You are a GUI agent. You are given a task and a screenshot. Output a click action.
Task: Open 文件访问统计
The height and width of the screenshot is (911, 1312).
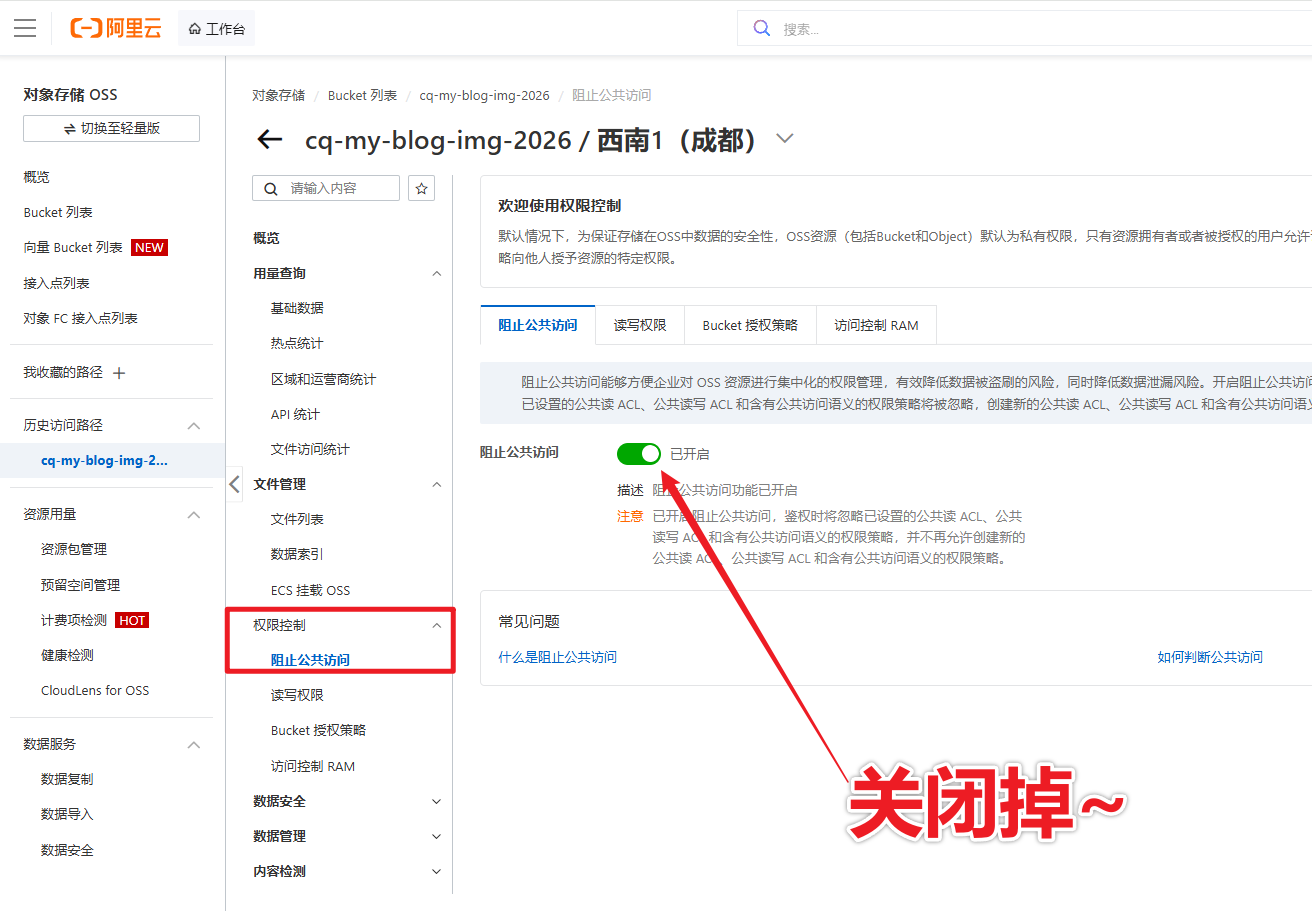tap(310, 449)
